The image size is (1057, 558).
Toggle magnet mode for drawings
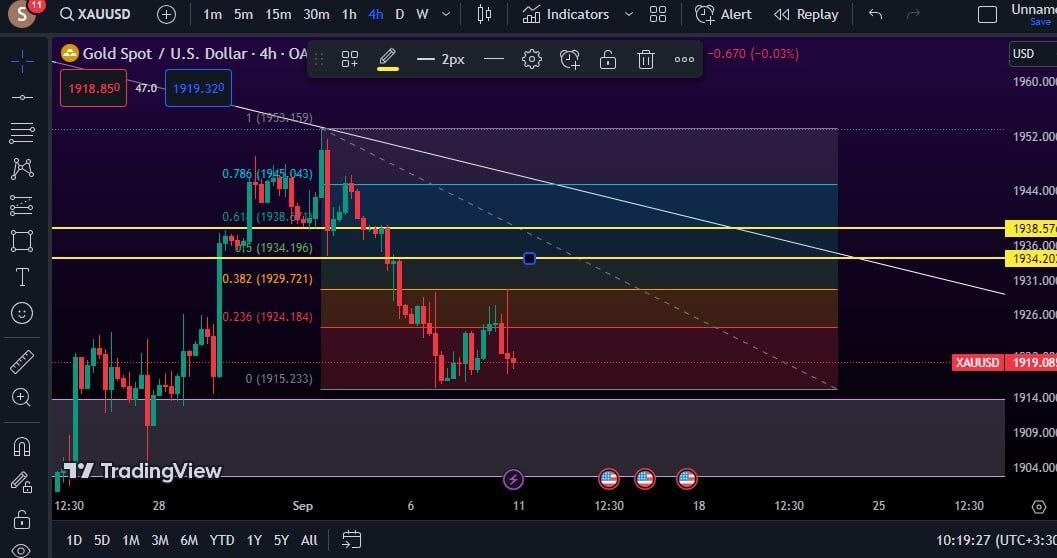click(x=22, y=447)
